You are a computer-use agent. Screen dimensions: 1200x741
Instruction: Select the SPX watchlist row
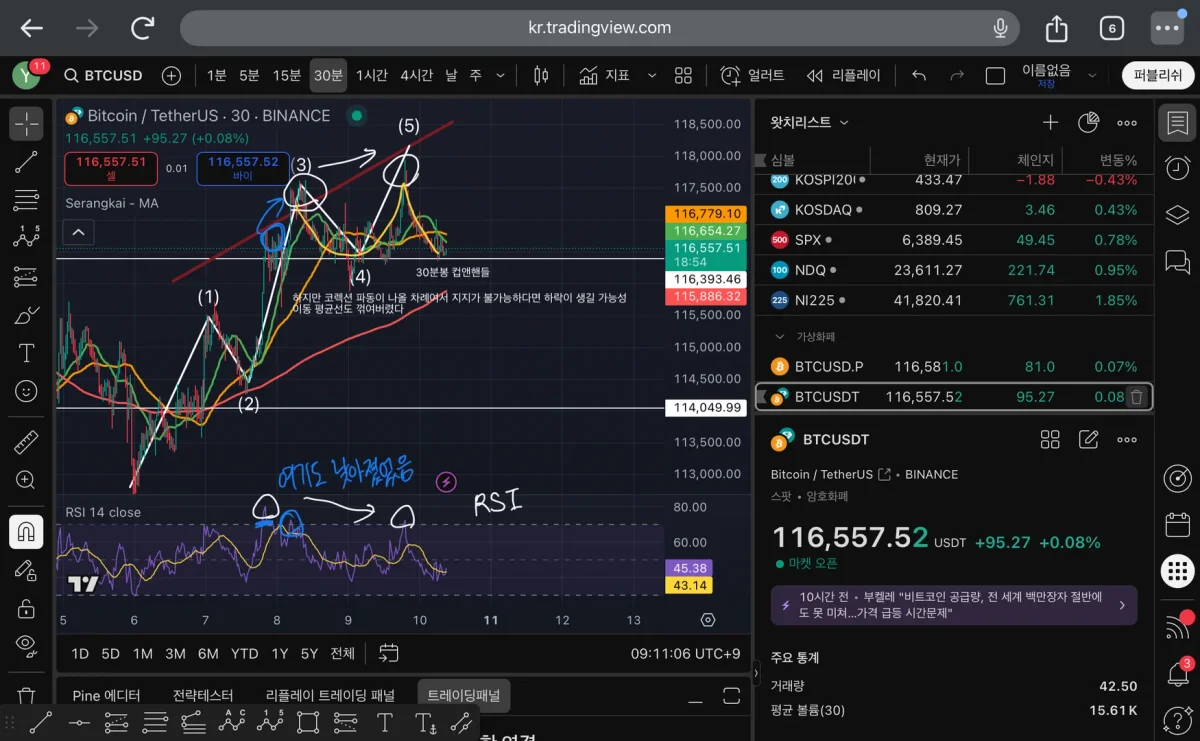[954, 240]
